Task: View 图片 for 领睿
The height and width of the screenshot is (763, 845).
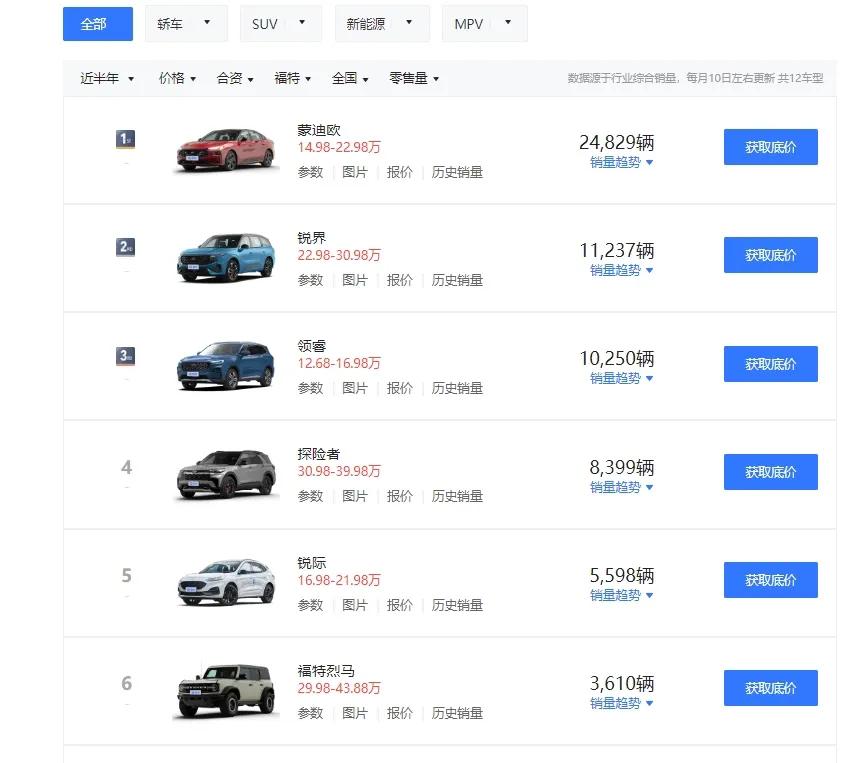Action: click(355, 388)
